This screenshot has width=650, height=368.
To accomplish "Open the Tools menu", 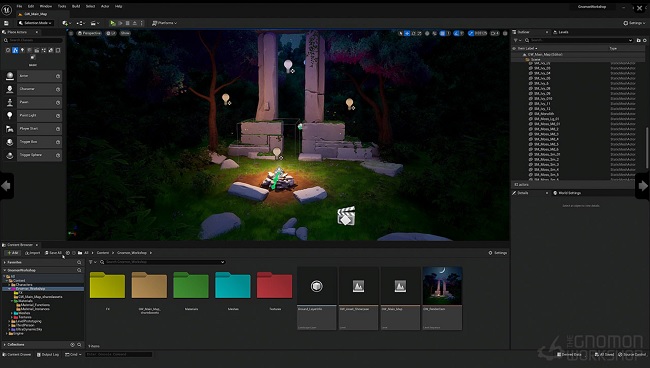I will 62,6.
